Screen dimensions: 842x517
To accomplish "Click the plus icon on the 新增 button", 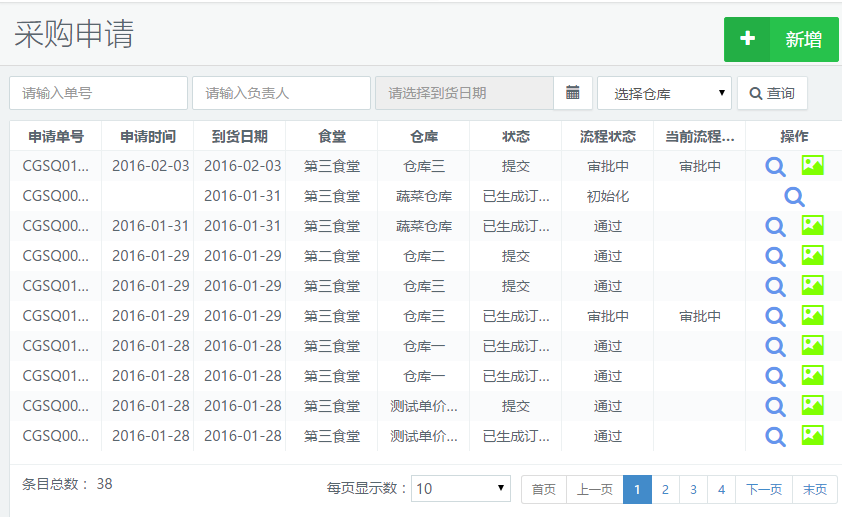I will (747, 39).
